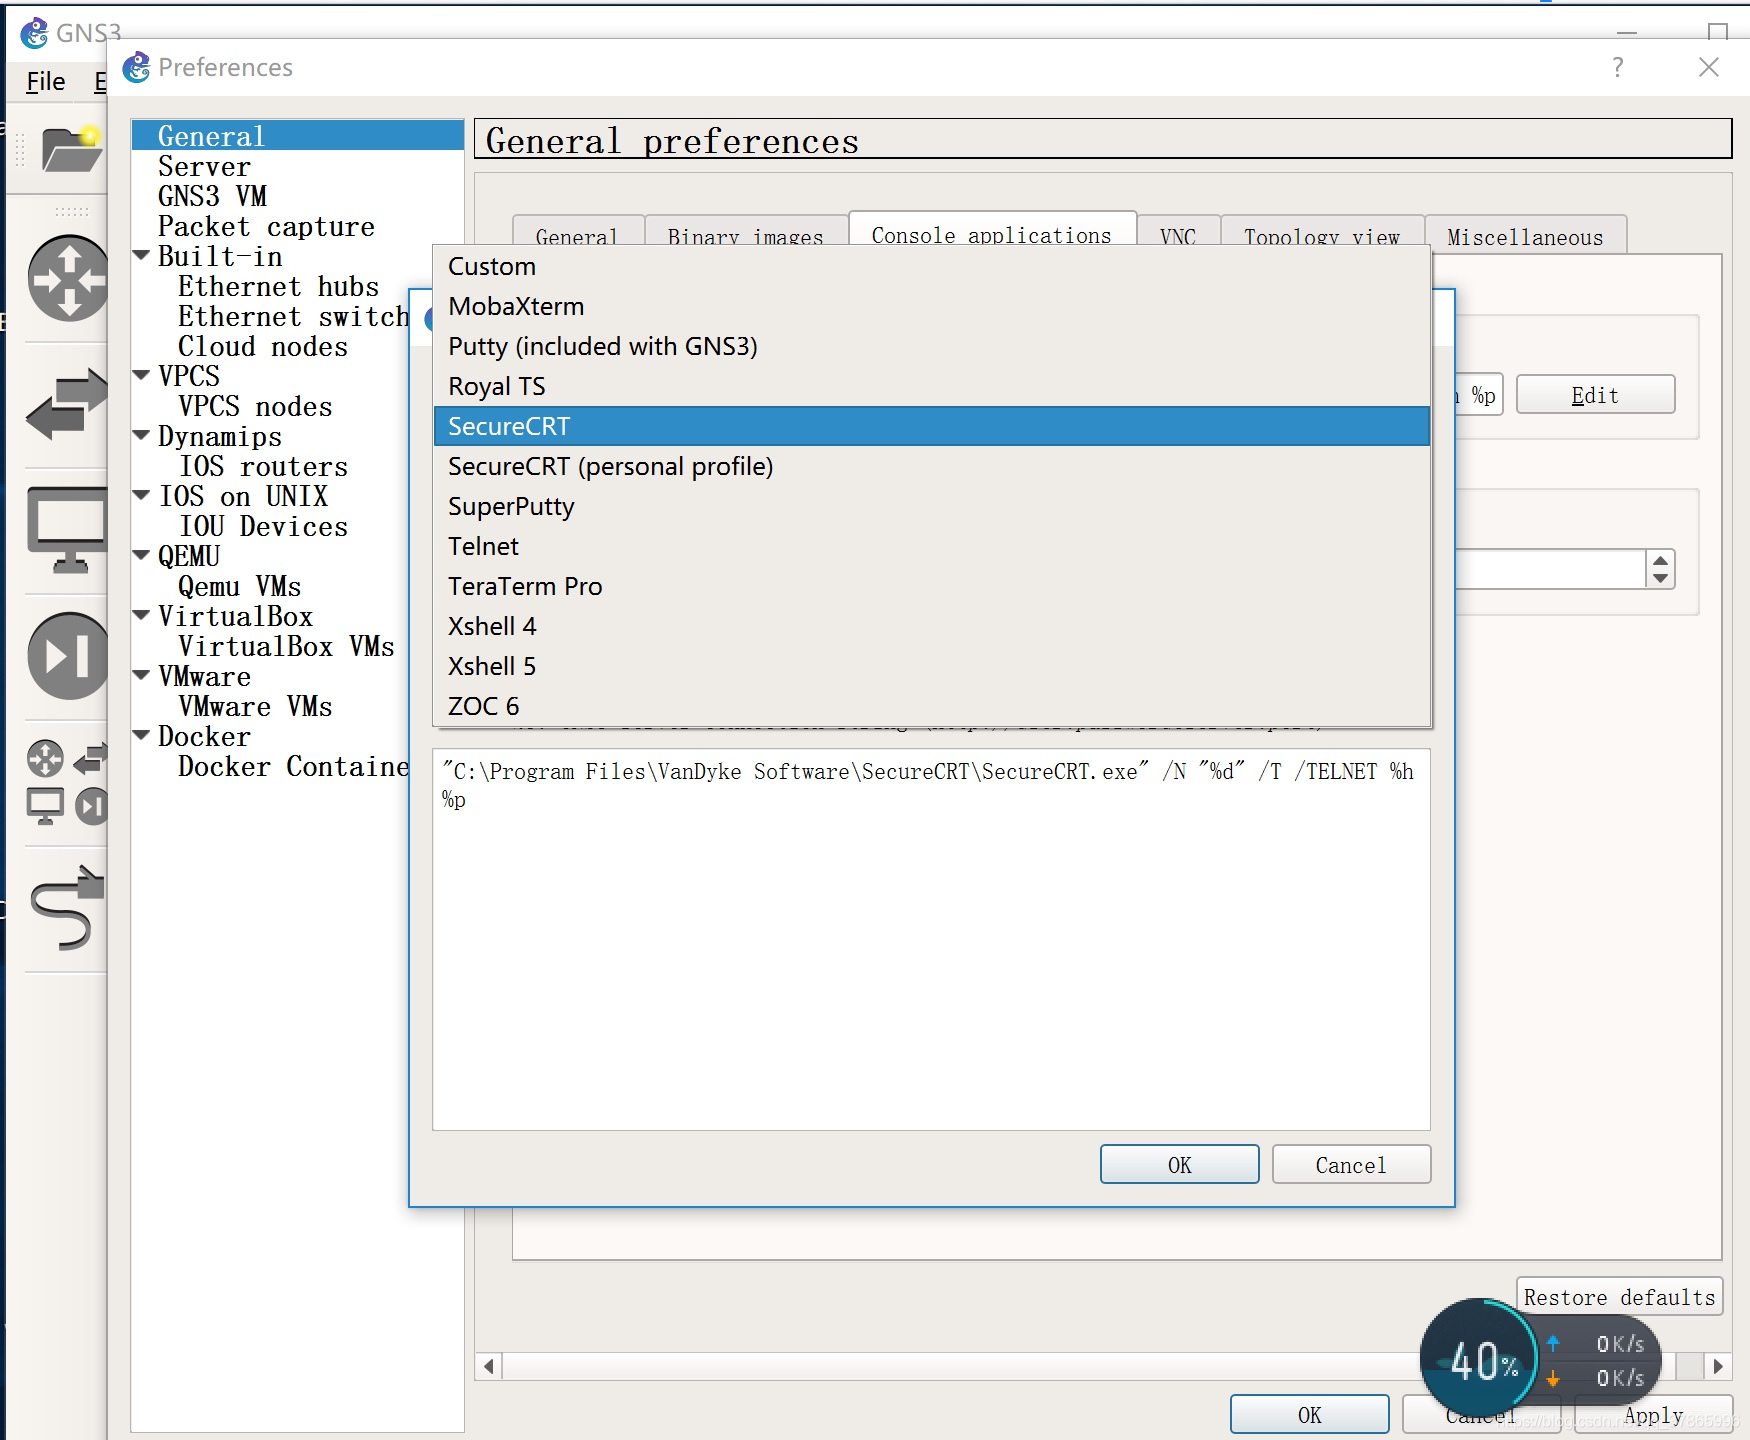Screen dimensions: 1750x1440
Task: Increase the spinbox value with up arrow
Action: click(1660, 560)
